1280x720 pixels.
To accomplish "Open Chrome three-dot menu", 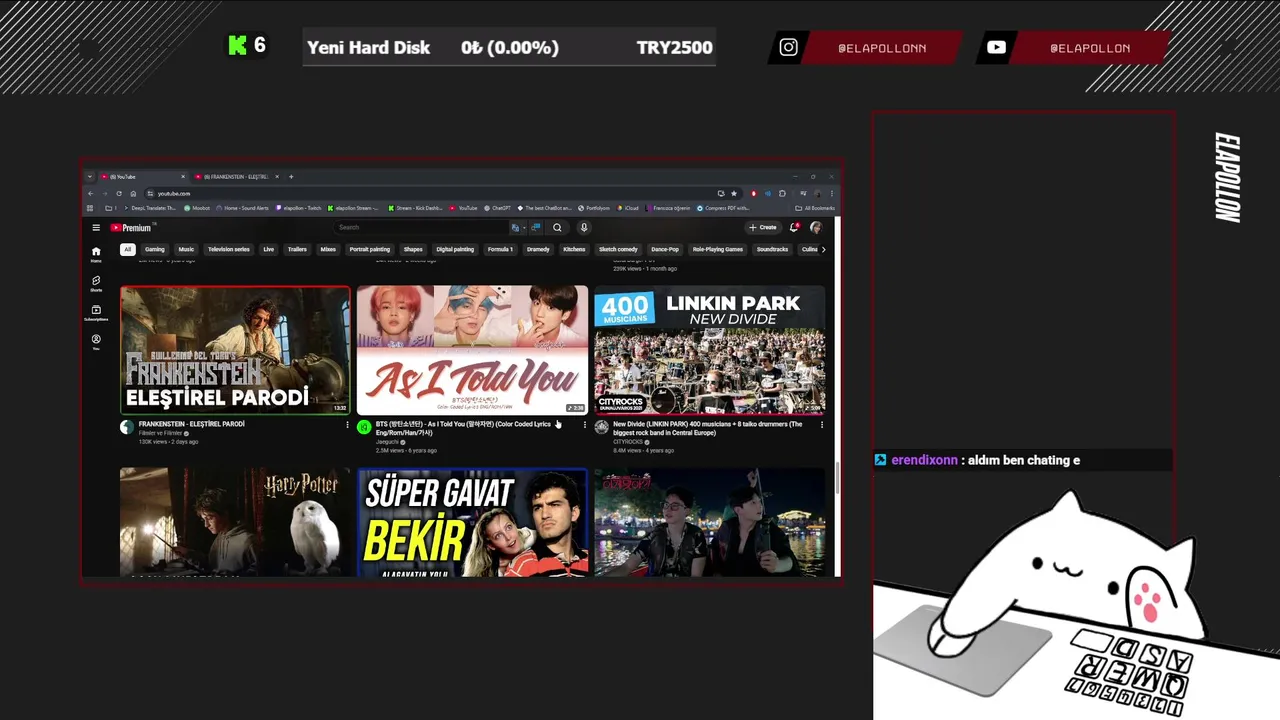I will pyautogui.click(x=832, y=193).
